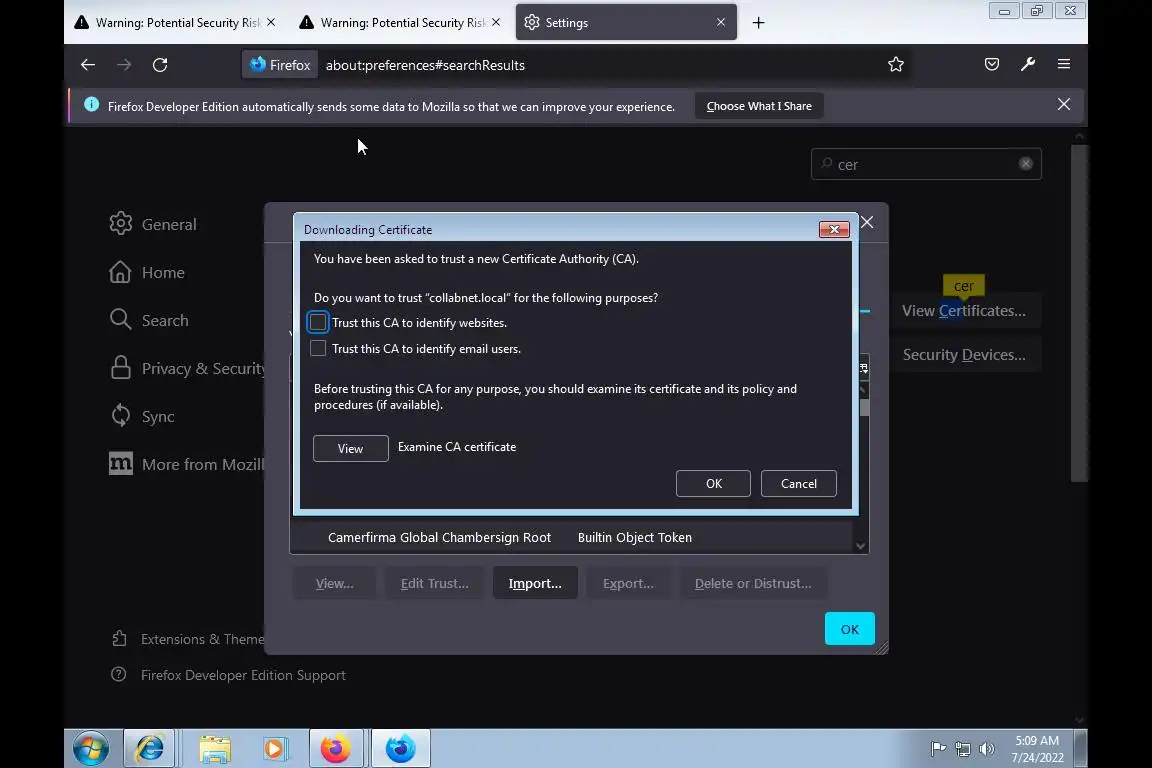The height and width of the screenshot is (768, 1152).
Task: Open Windows Explorer folder from taskbar
Action: [x=215, y=749]
